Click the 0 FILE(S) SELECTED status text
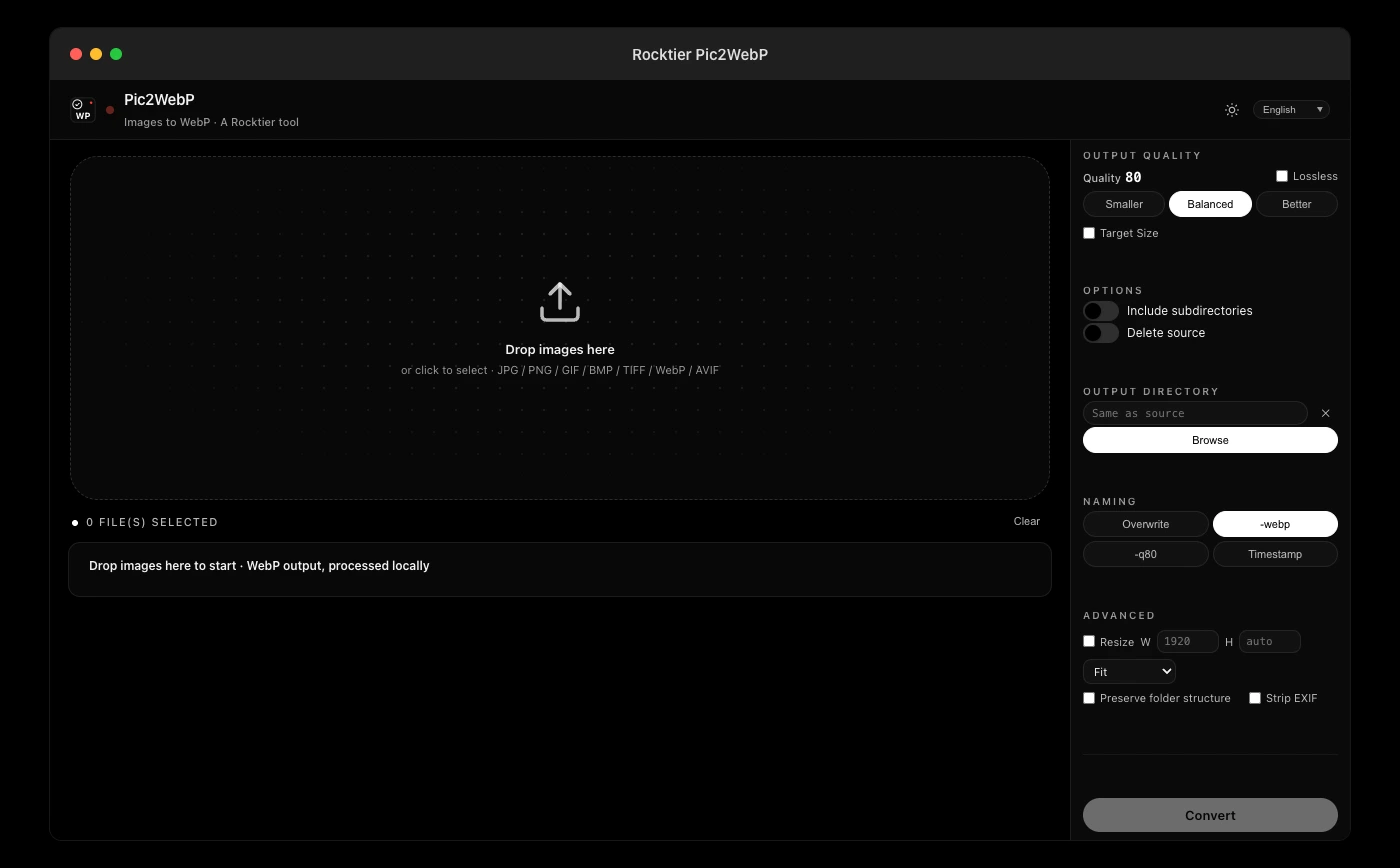The image size is (1400, 868). pos(152,522)
